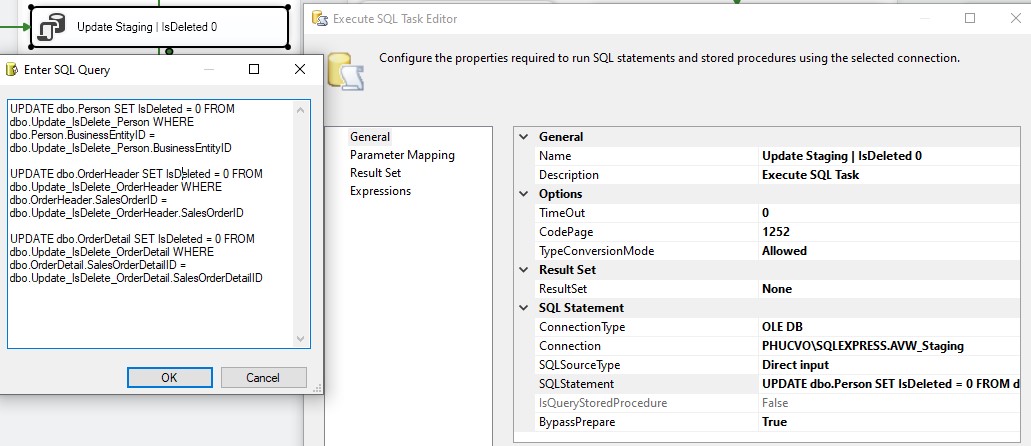Open the BypassPrepare value True
Image resolution: width=1031 pixels, height=446 pixels.
[x=774, y=422]
